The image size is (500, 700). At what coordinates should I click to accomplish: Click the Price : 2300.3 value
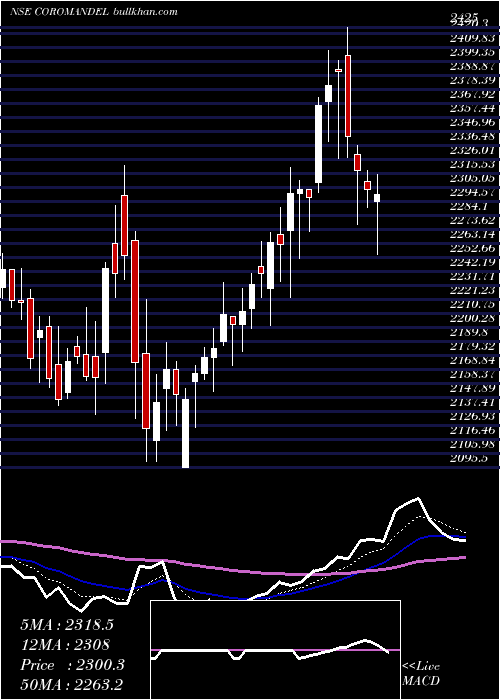pyautogui.click(x=72, y=665)
